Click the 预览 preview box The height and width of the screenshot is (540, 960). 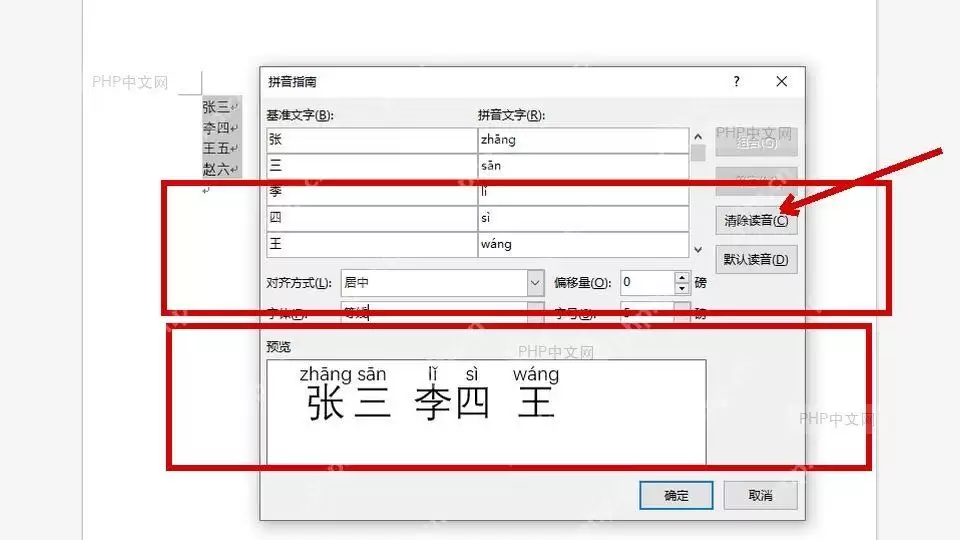(486, 412)
